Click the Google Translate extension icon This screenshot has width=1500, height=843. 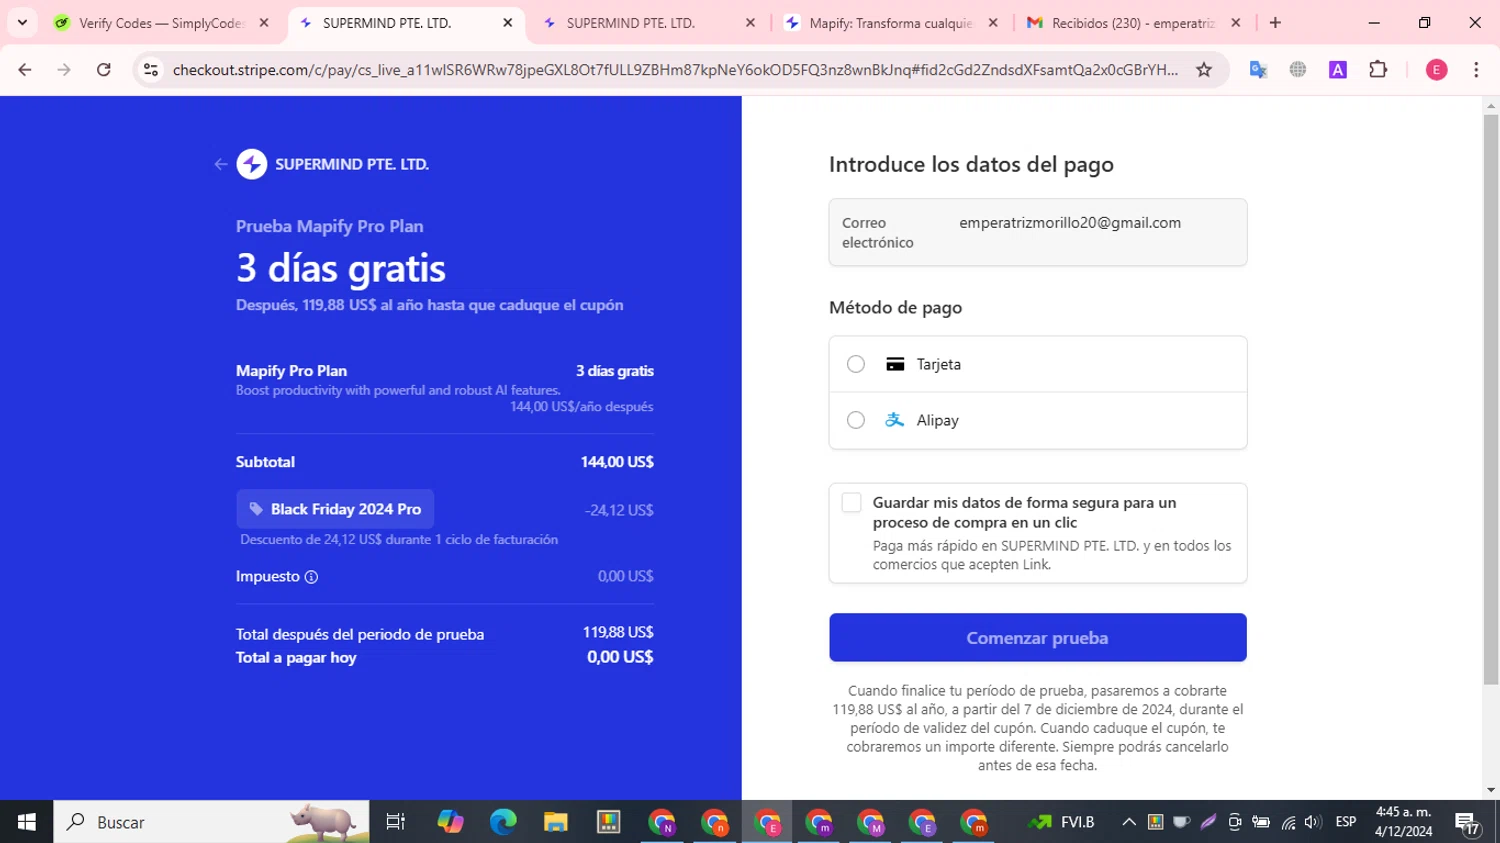pos(1258,70)
